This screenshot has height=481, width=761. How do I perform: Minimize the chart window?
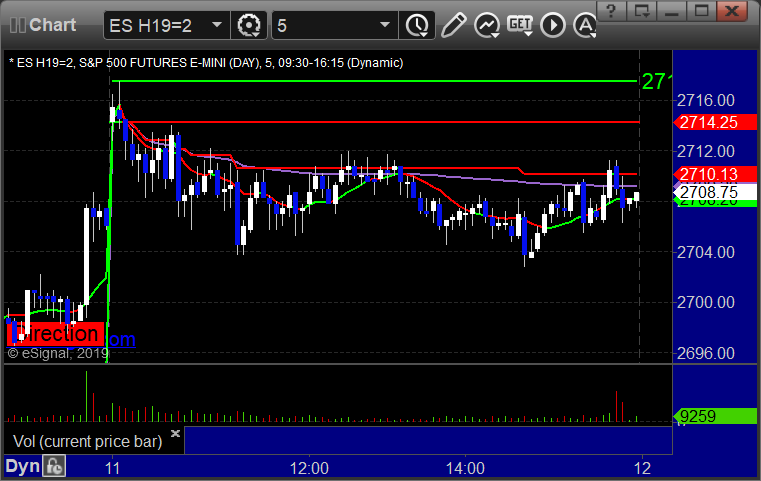pyautogui.click(x=671, y=11)
